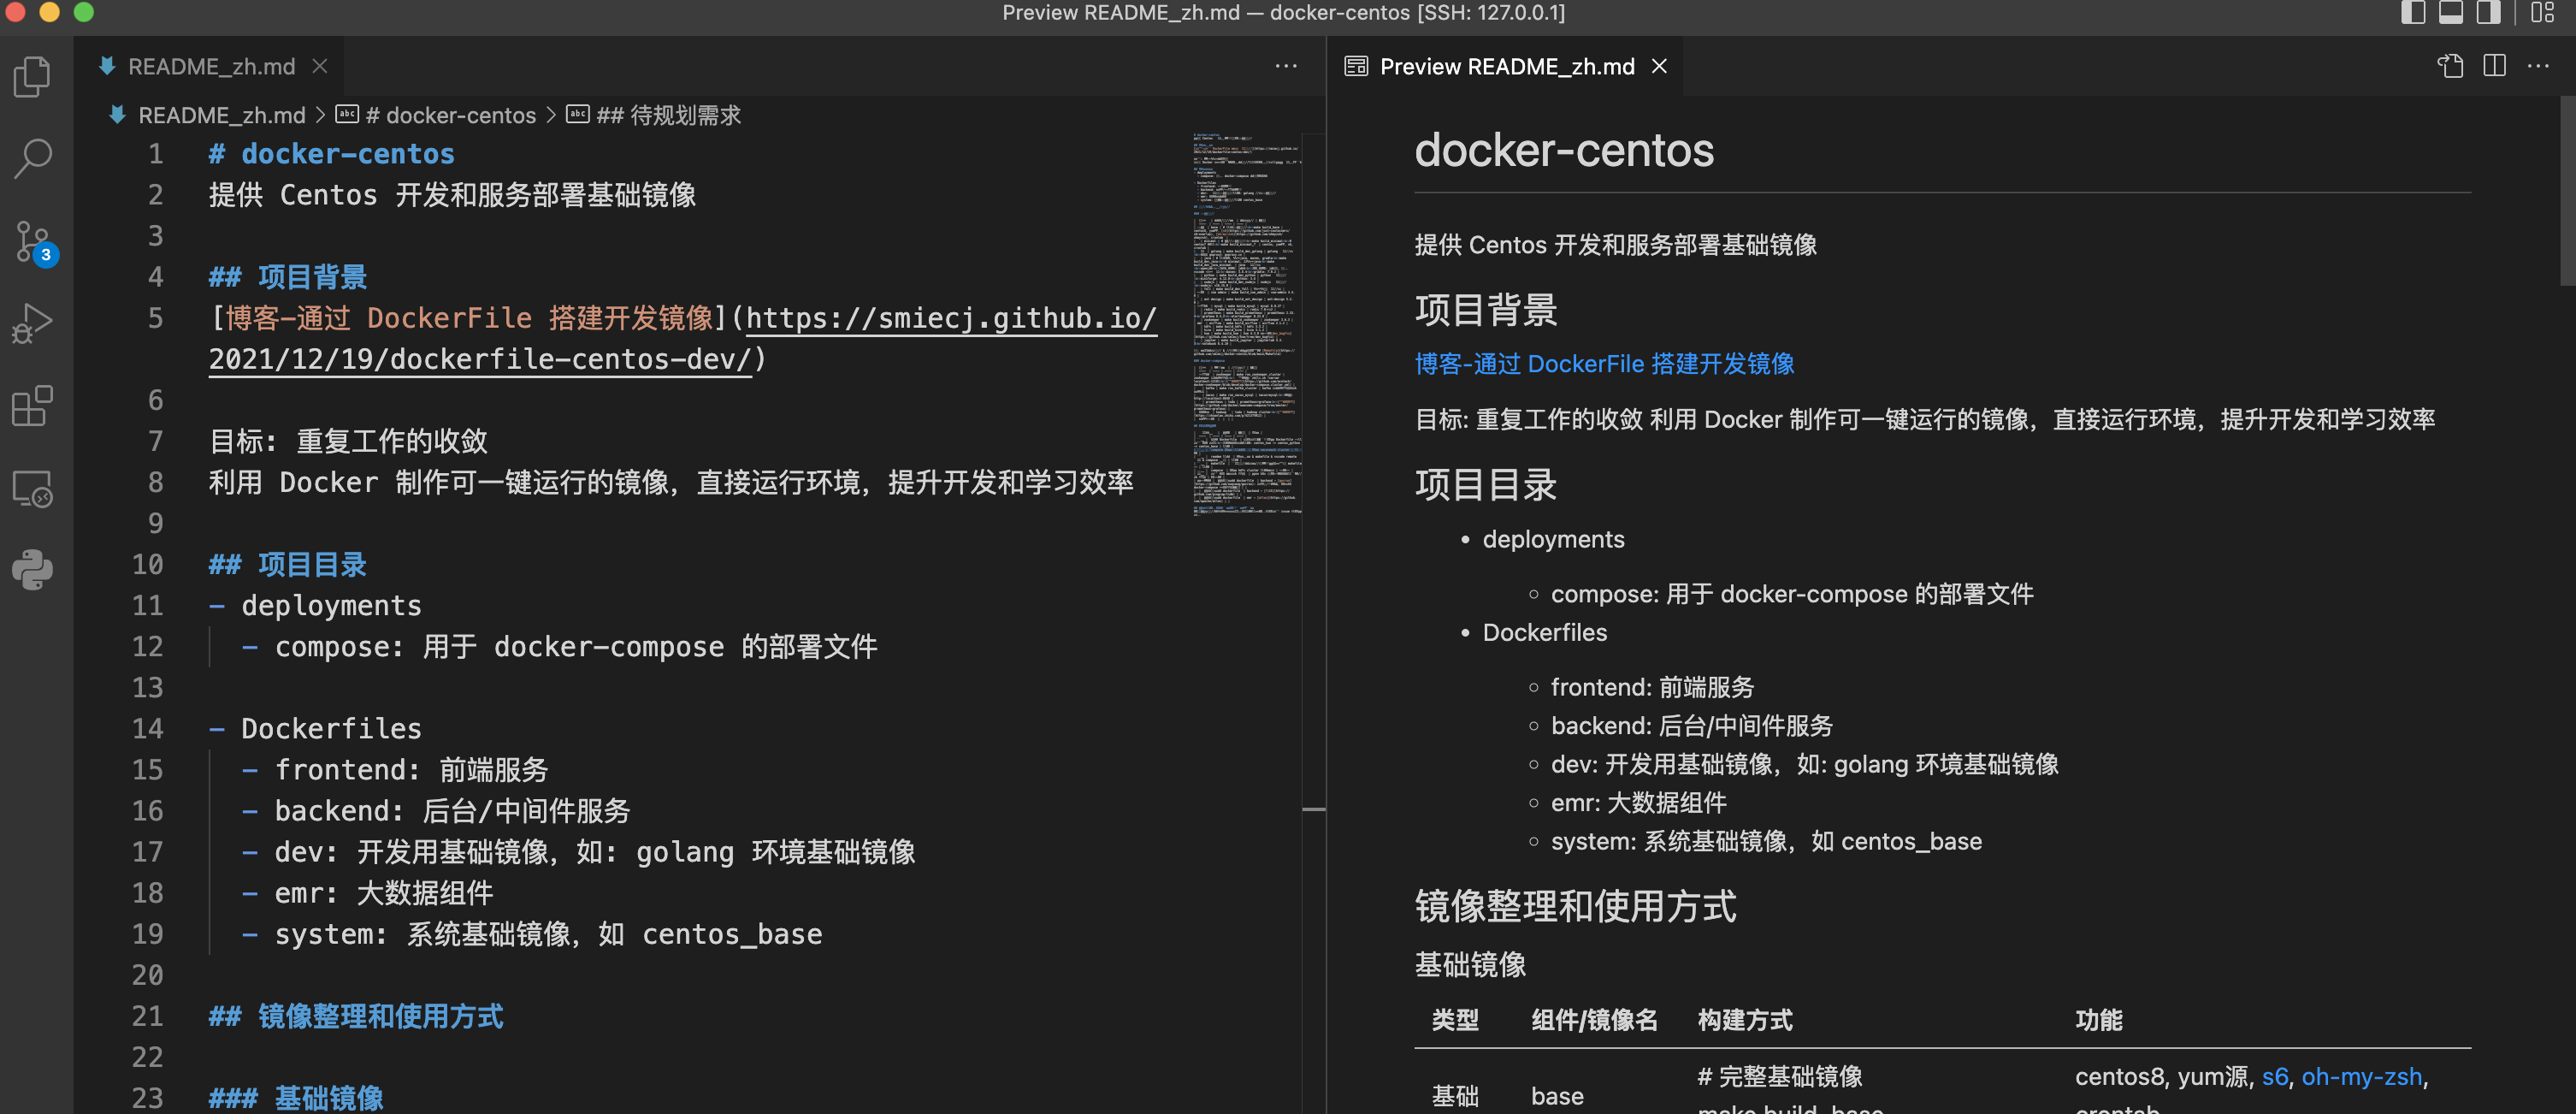The height and width of the screenshot is (1114, 2576).
Task: Open the Explorer view in activity bar
Action: (33, 77)
